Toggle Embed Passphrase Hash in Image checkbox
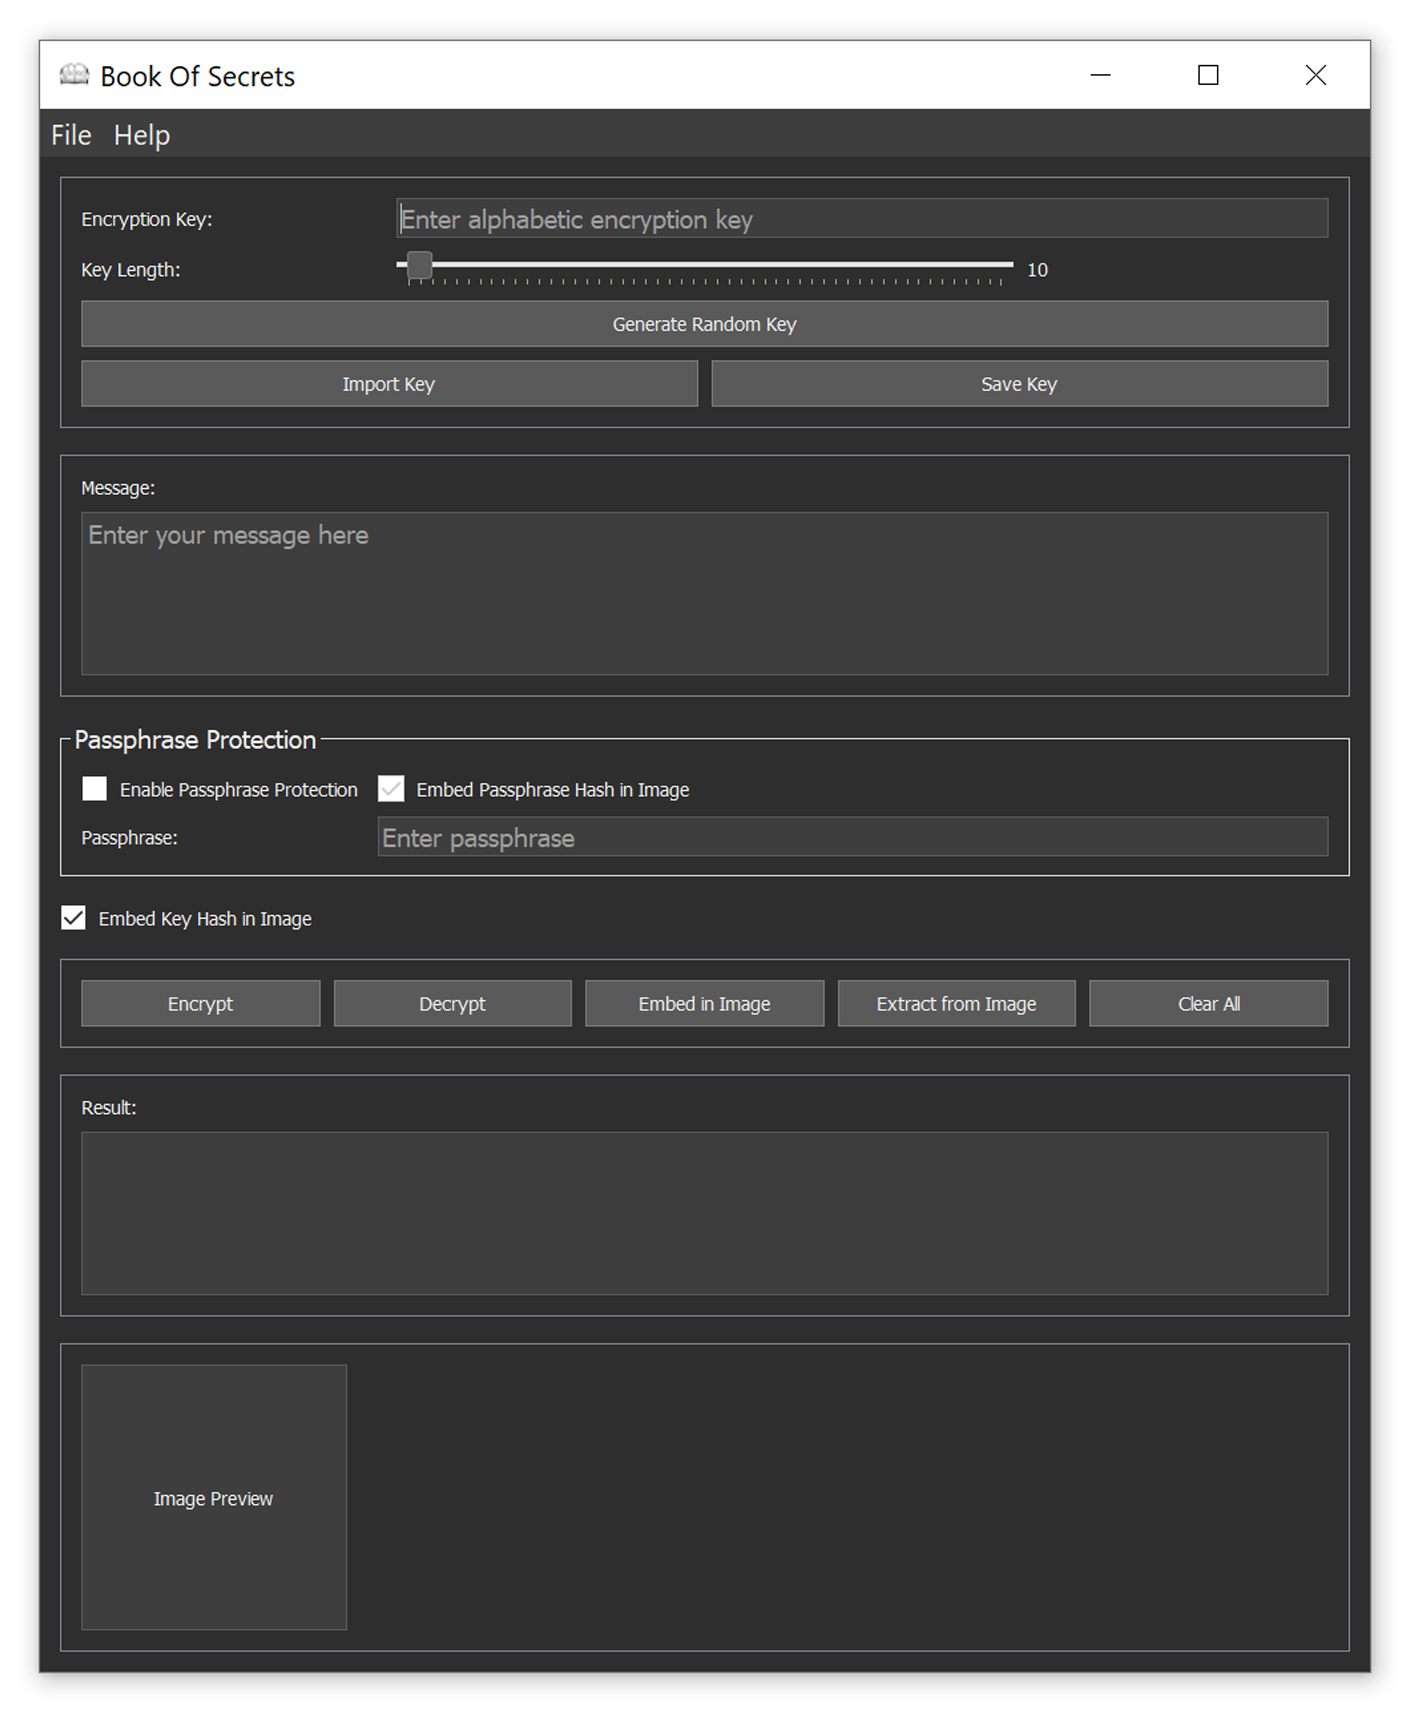This screenshot has height=1710, width=1411. pos(391,789)
